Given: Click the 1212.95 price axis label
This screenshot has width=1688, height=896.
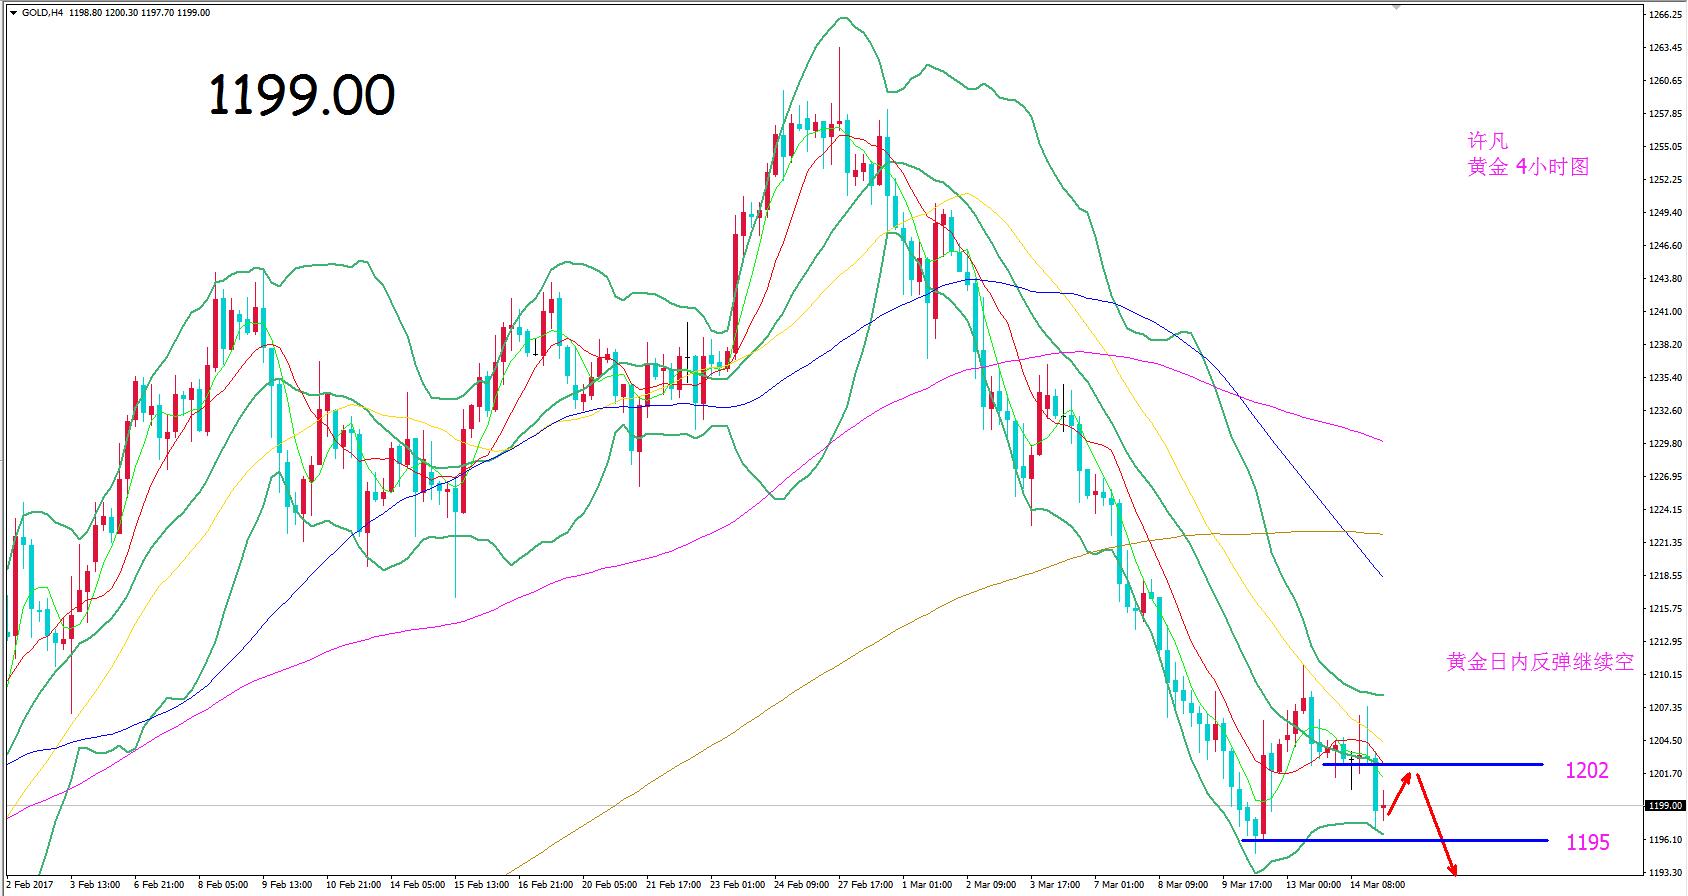Looking at the screenshot, I should [1666, 642].
